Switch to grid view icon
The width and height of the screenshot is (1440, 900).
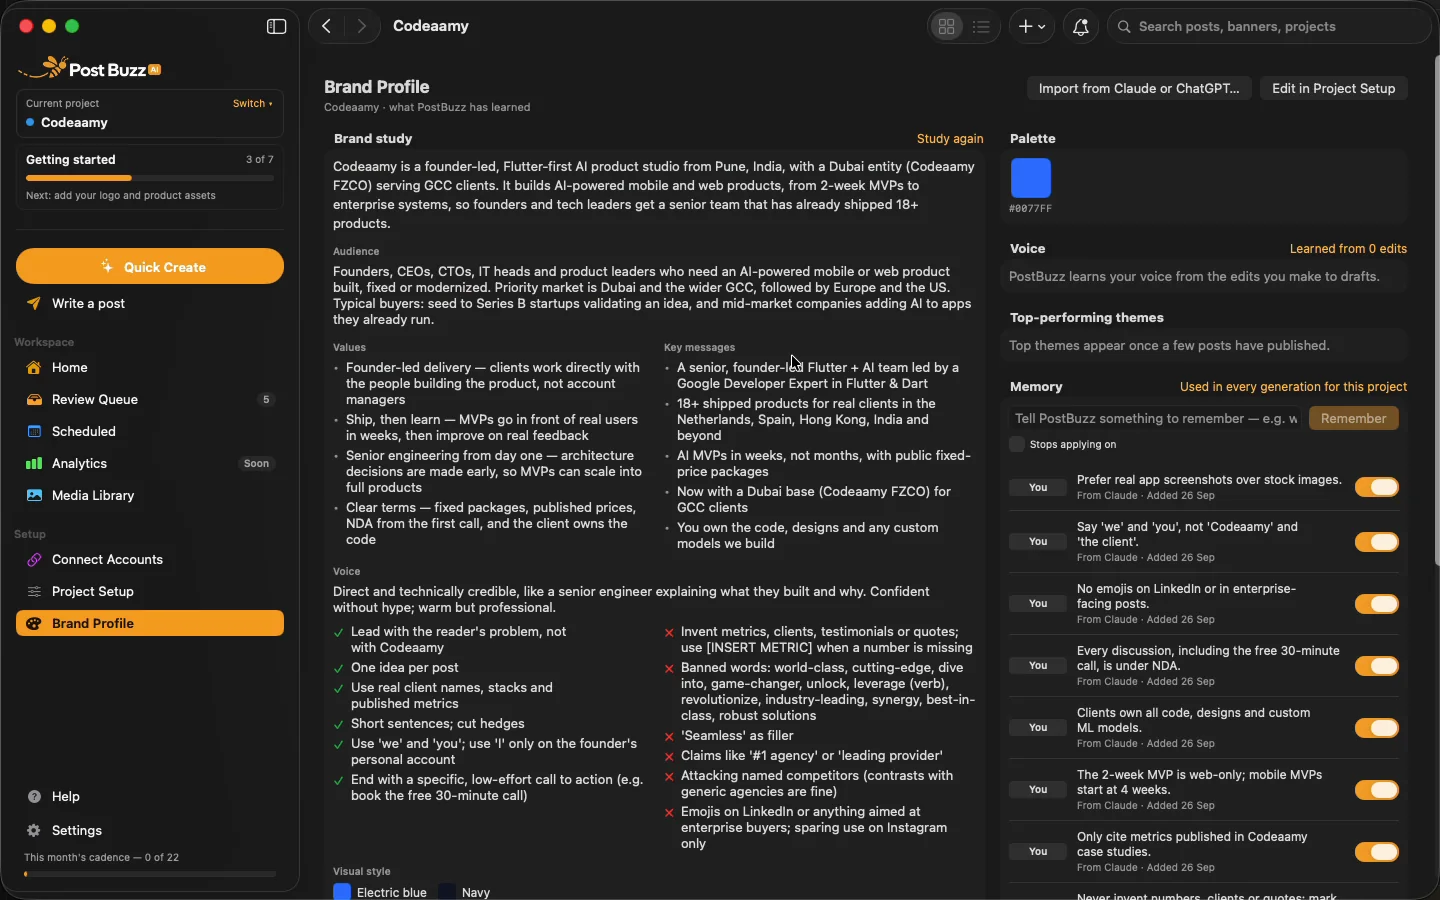click(946, 27)
